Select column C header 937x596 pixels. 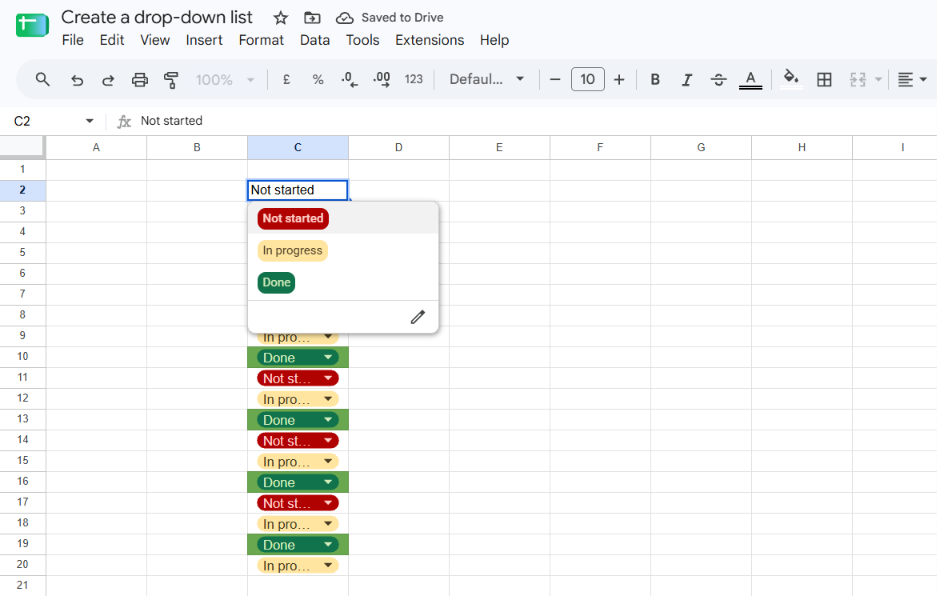[298, 148]
